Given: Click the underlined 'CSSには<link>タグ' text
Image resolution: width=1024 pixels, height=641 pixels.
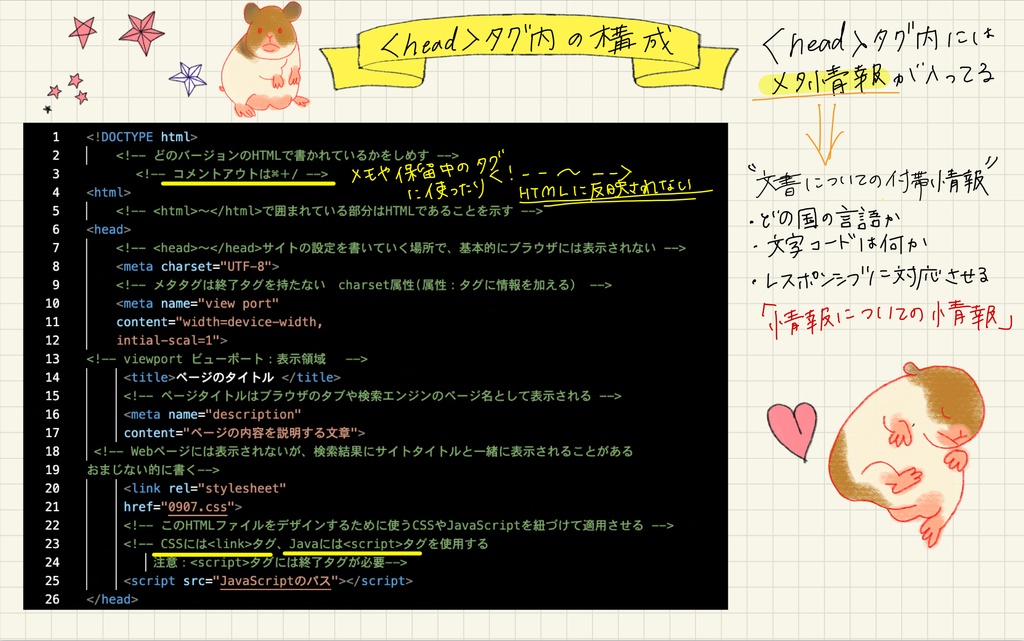Looking at the screenshot, I should (x=218, y=544).
